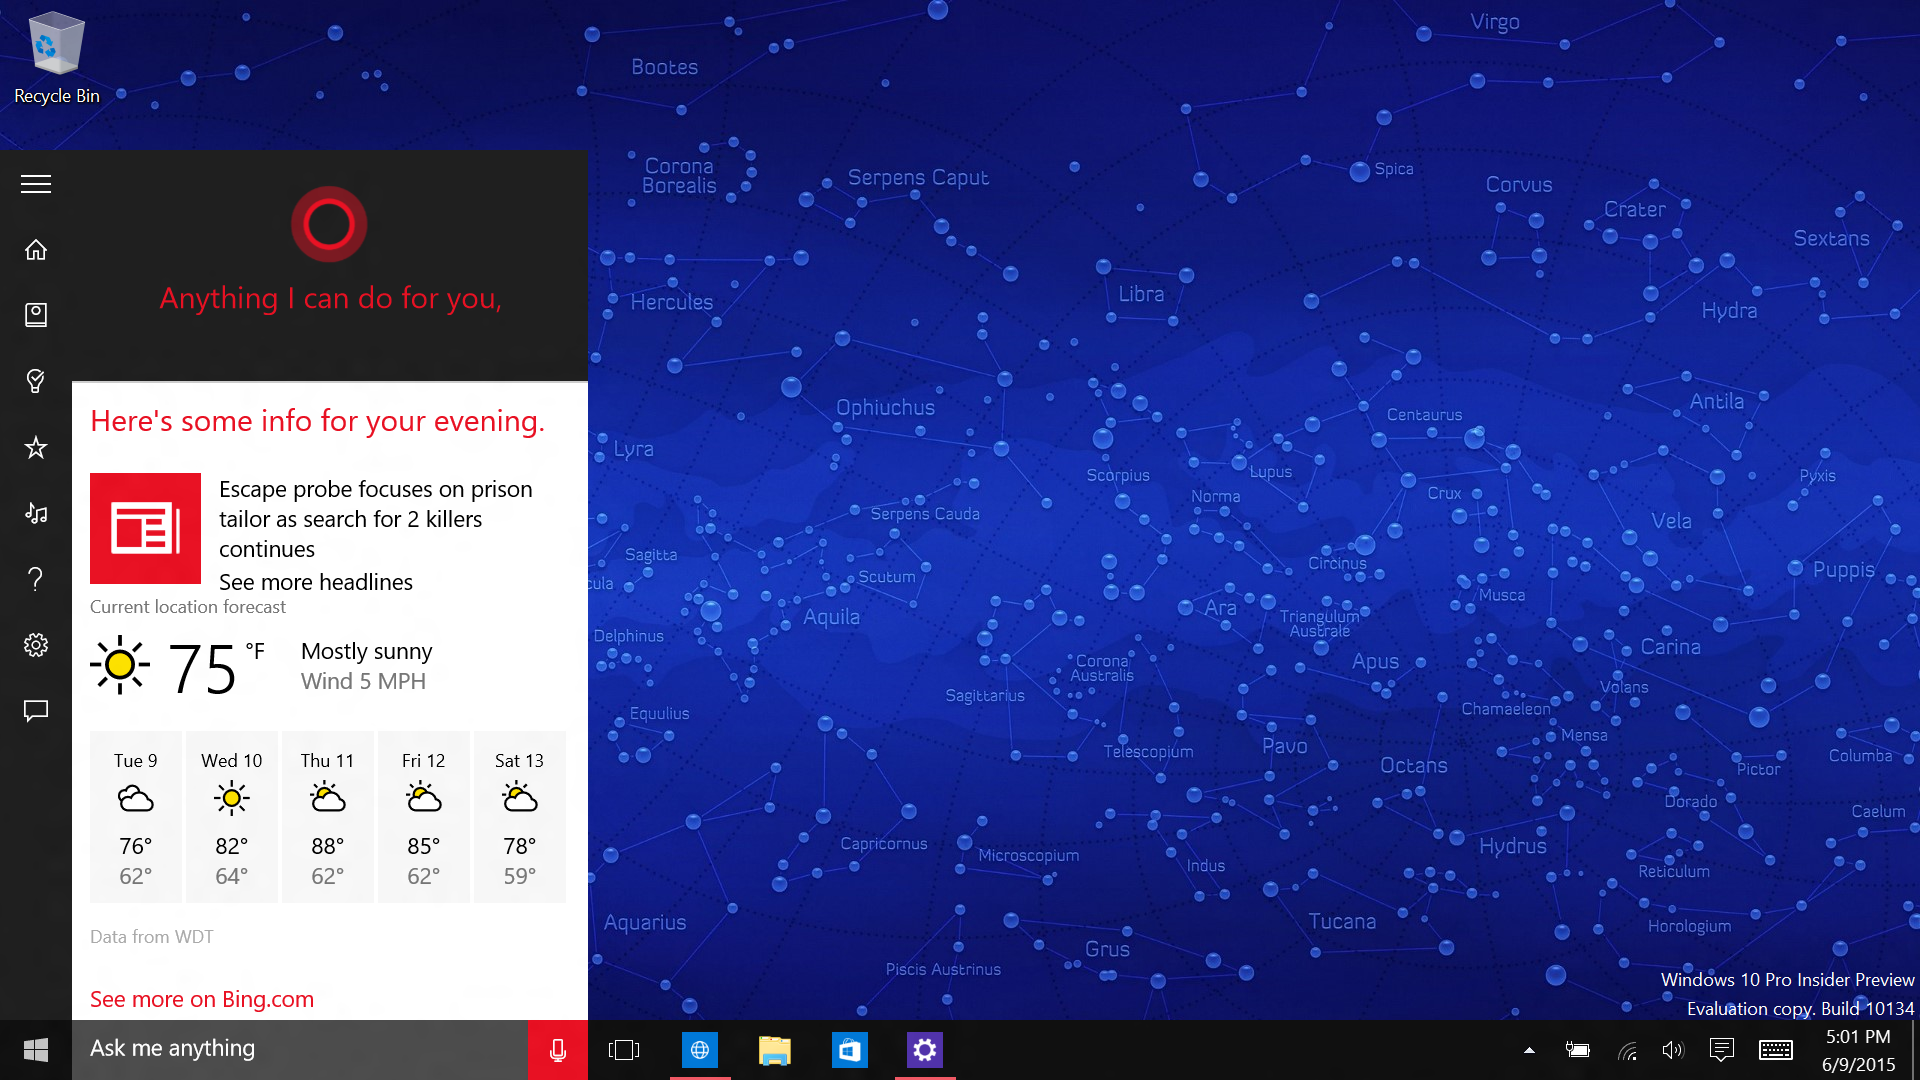Open Cortana Feedback chat icon
Image resolution: width=1920 pixels, height=1080 pixels.
pos(36,711)
